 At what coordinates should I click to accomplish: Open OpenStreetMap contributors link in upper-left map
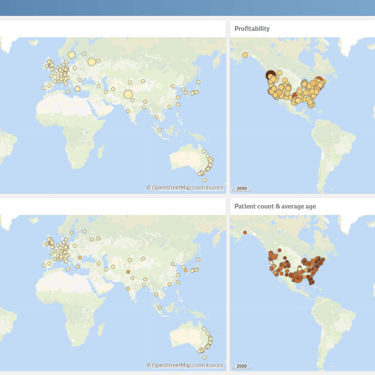coord(185,188)
